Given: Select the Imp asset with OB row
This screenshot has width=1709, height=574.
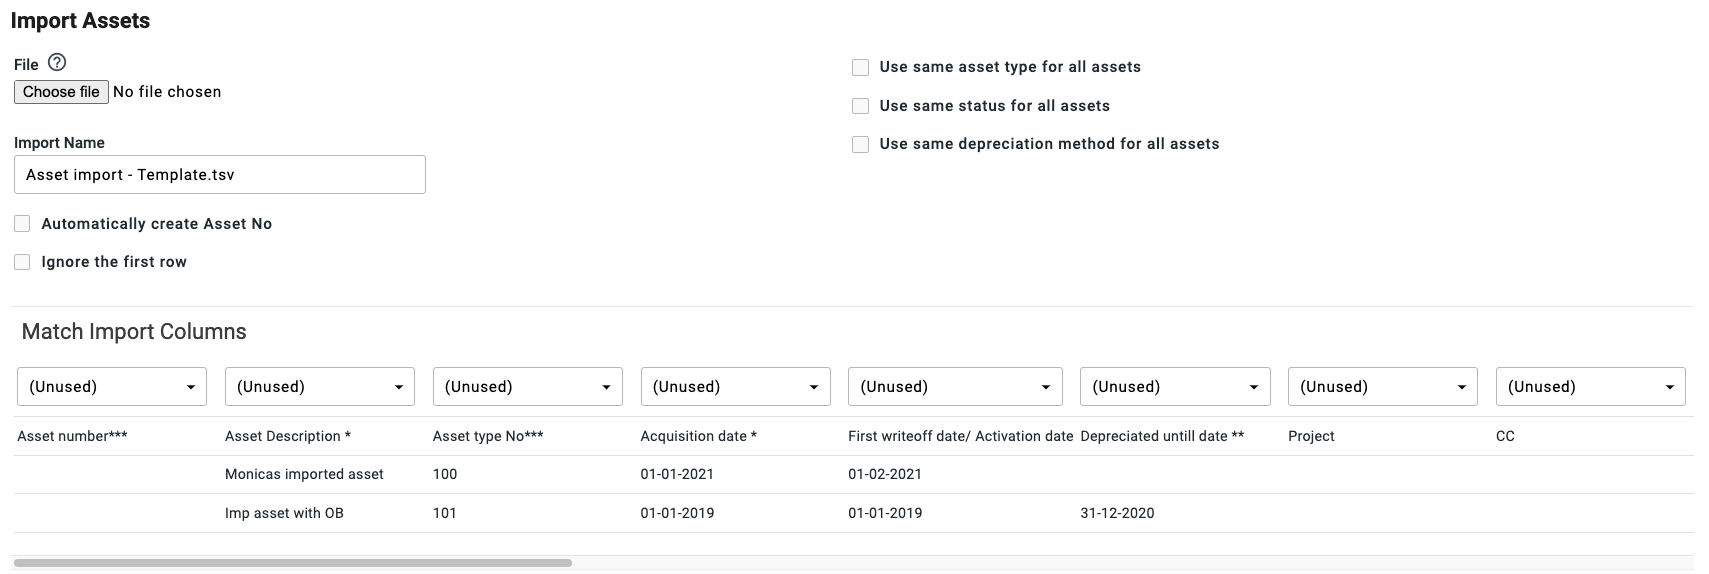Looking at the screenshot, I should click(x=284, y=514).
